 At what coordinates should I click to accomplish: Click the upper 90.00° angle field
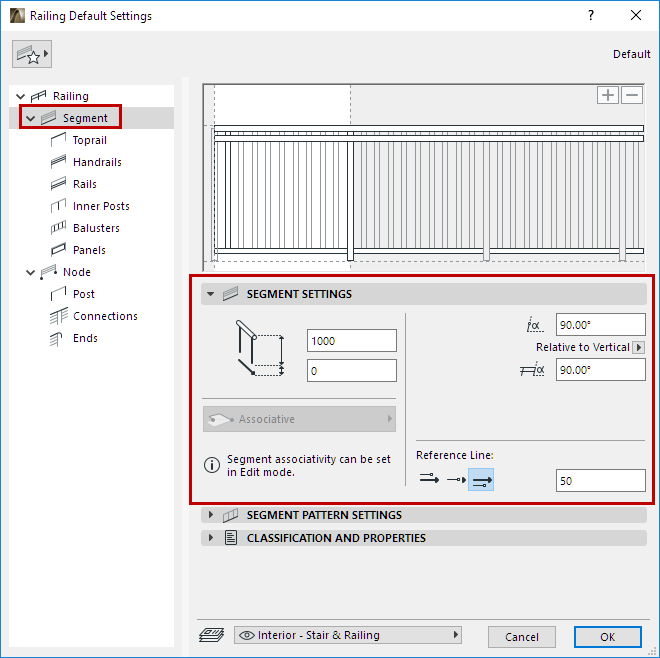click(x=601, y=325)
